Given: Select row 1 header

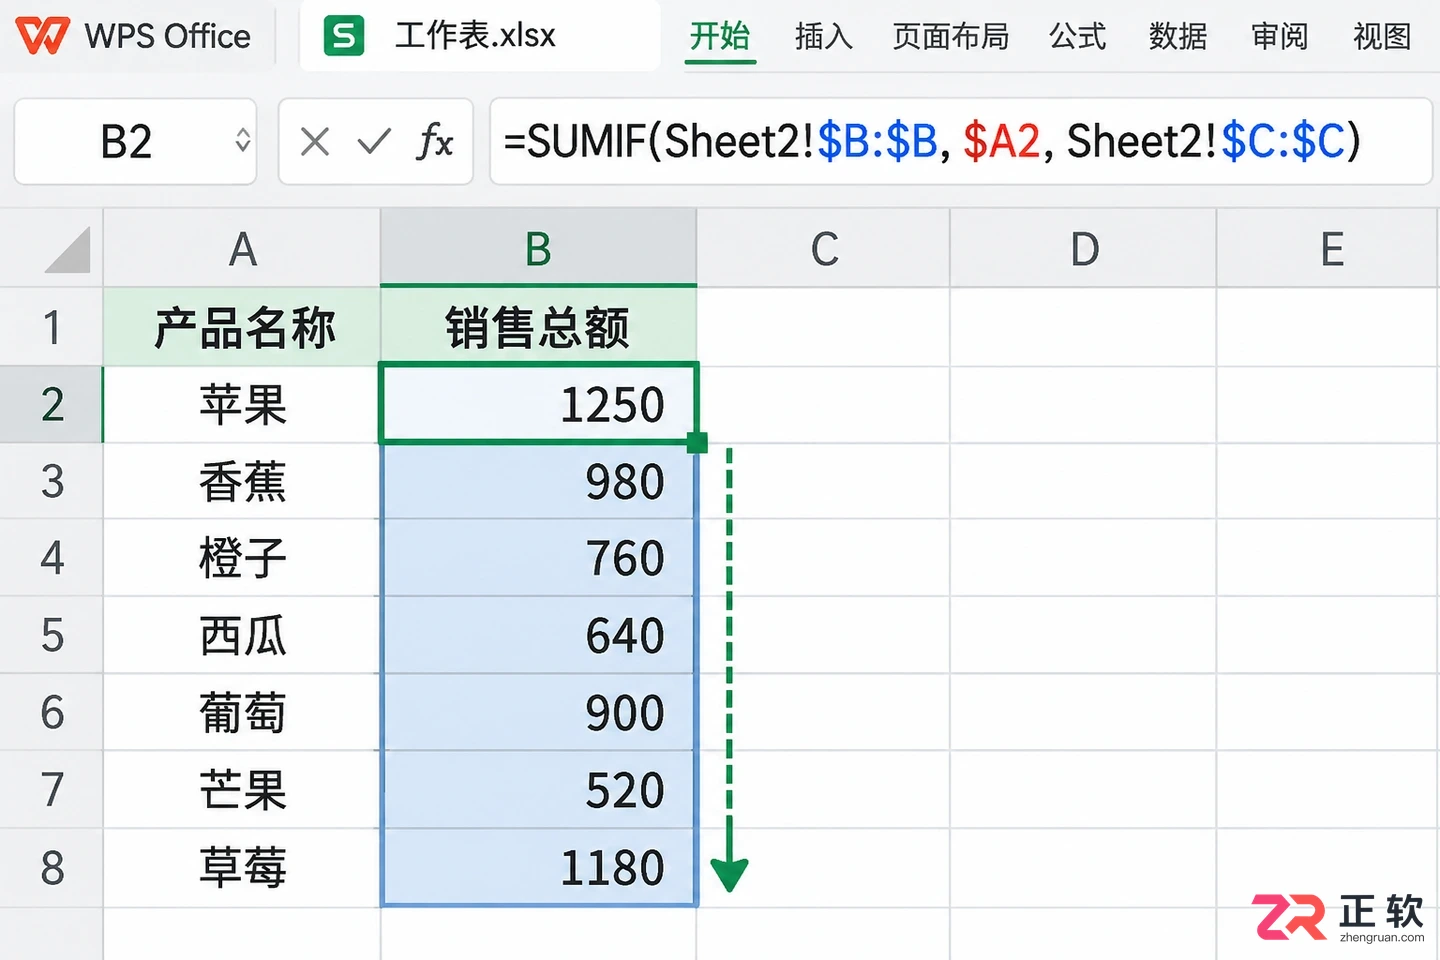Looking at the screenshot, I should (52, 327).
